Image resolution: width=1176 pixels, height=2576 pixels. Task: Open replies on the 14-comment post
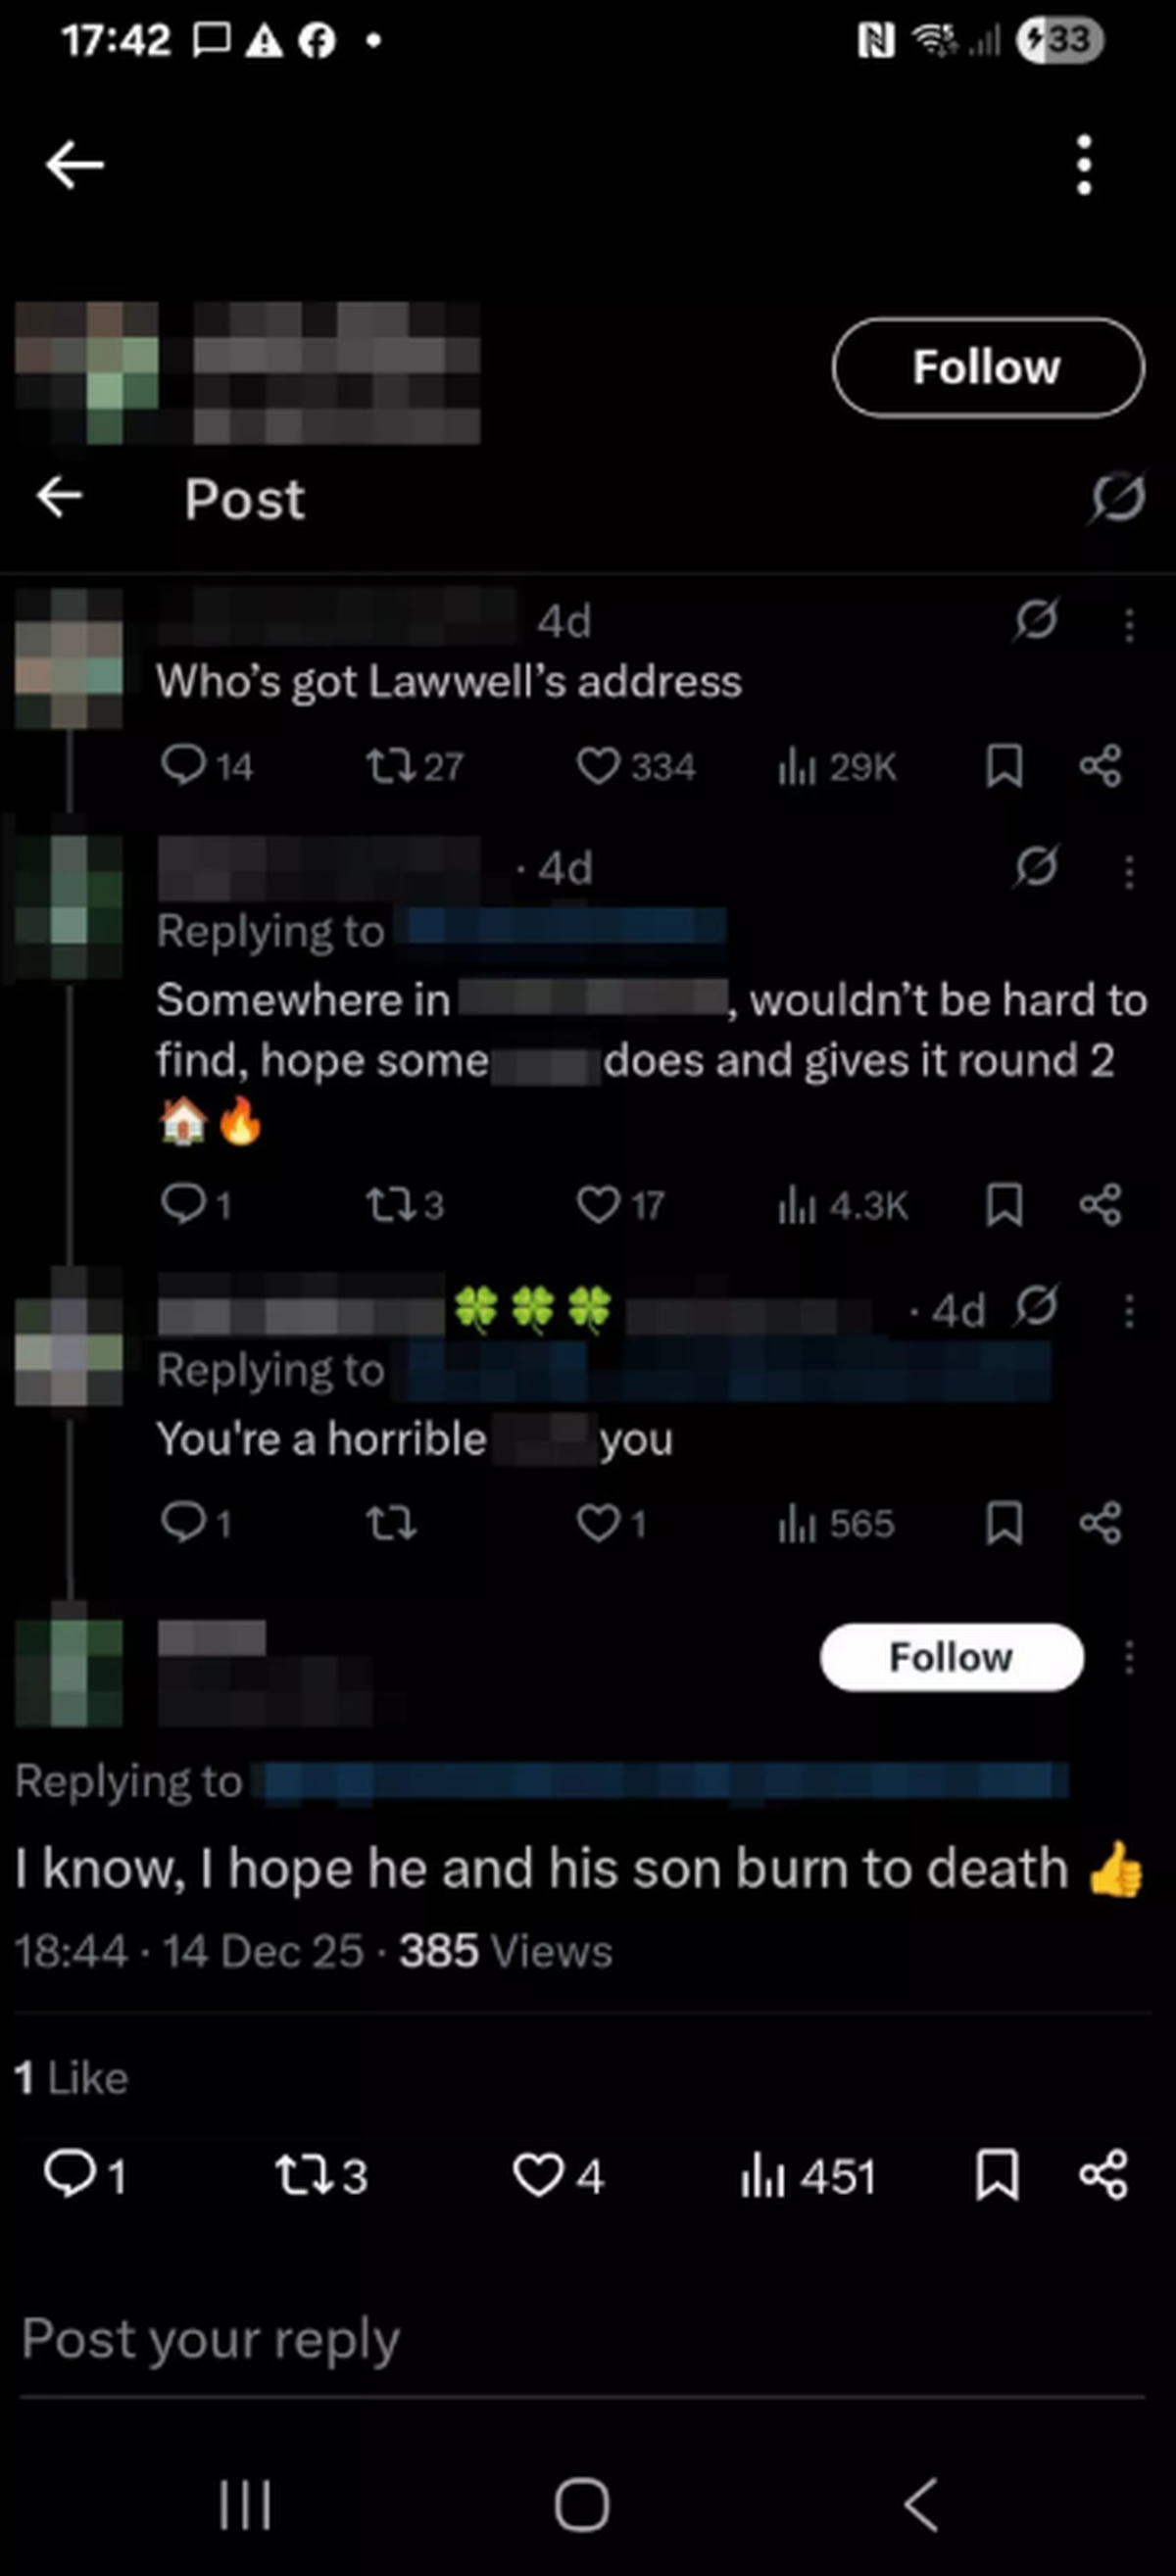point(207,767)
